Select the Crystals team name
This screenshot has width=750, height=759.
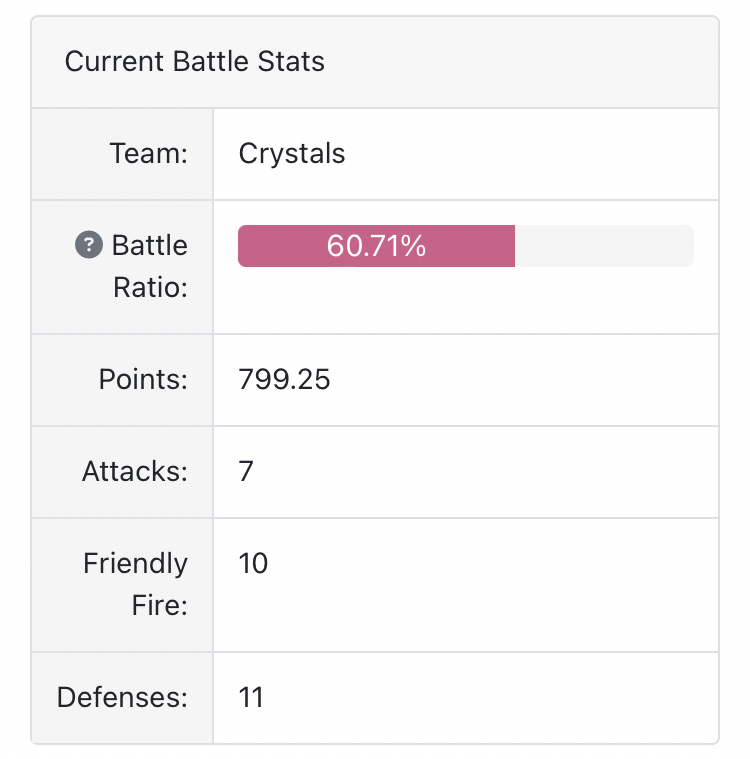(292, 154)
